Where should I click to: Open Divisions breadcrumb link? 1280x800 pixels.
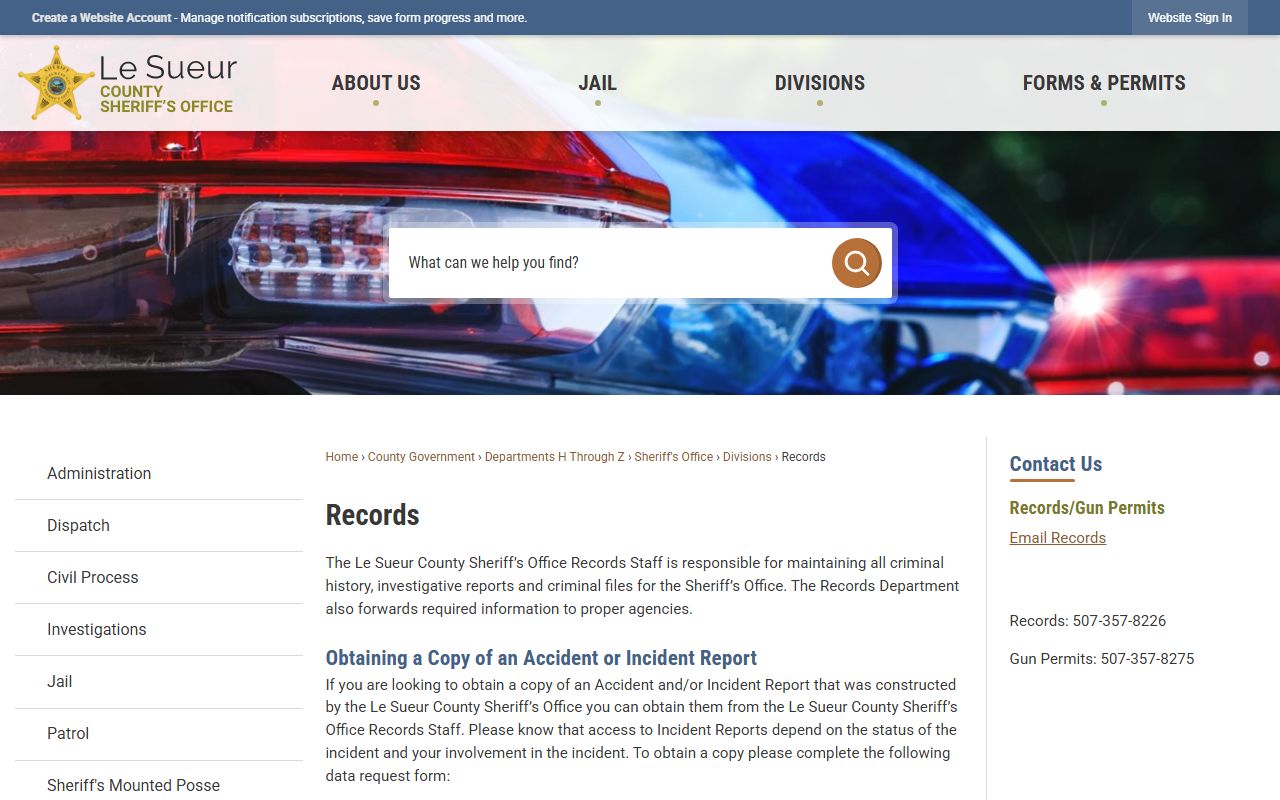pyautogui.click(x=747, y=457)
